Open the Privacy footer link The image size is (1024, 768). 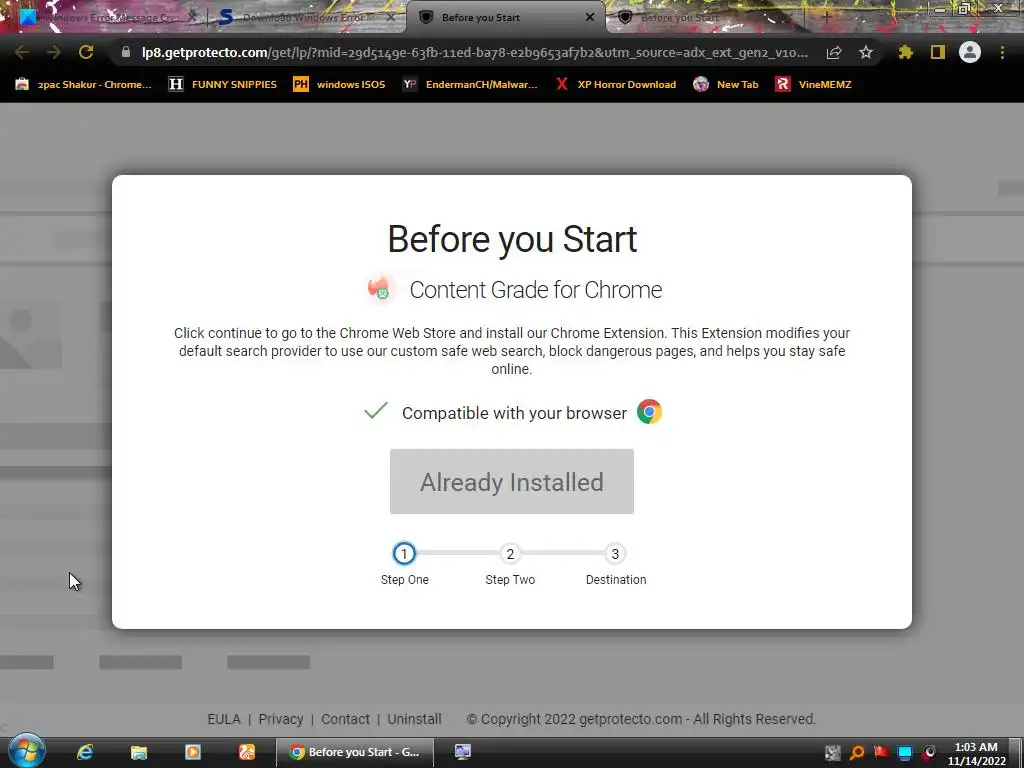pyautogui.click(x=281, y=719)
